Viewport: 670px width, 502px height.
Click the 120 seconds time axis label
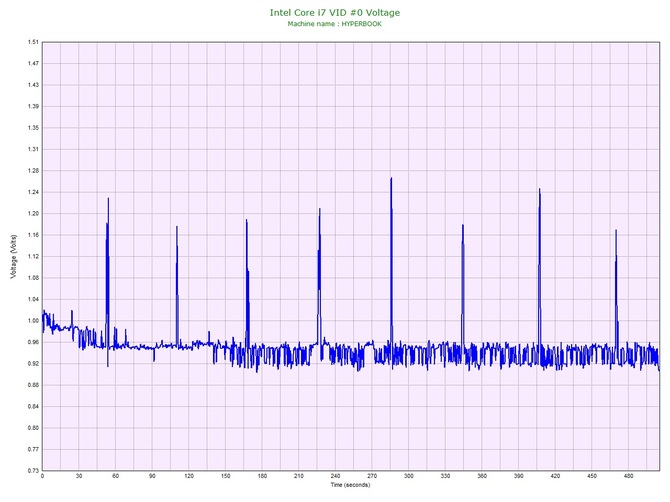tap(189, 476)
